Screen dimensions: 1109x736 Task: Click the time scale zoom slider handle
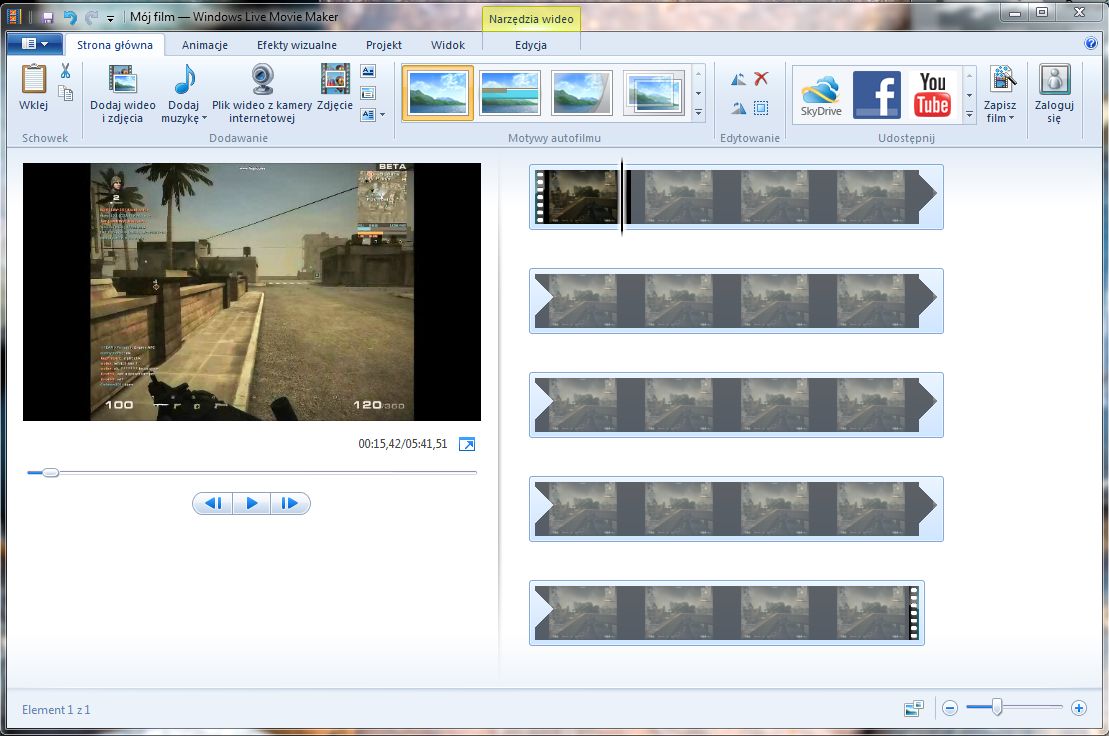(997, 706)
